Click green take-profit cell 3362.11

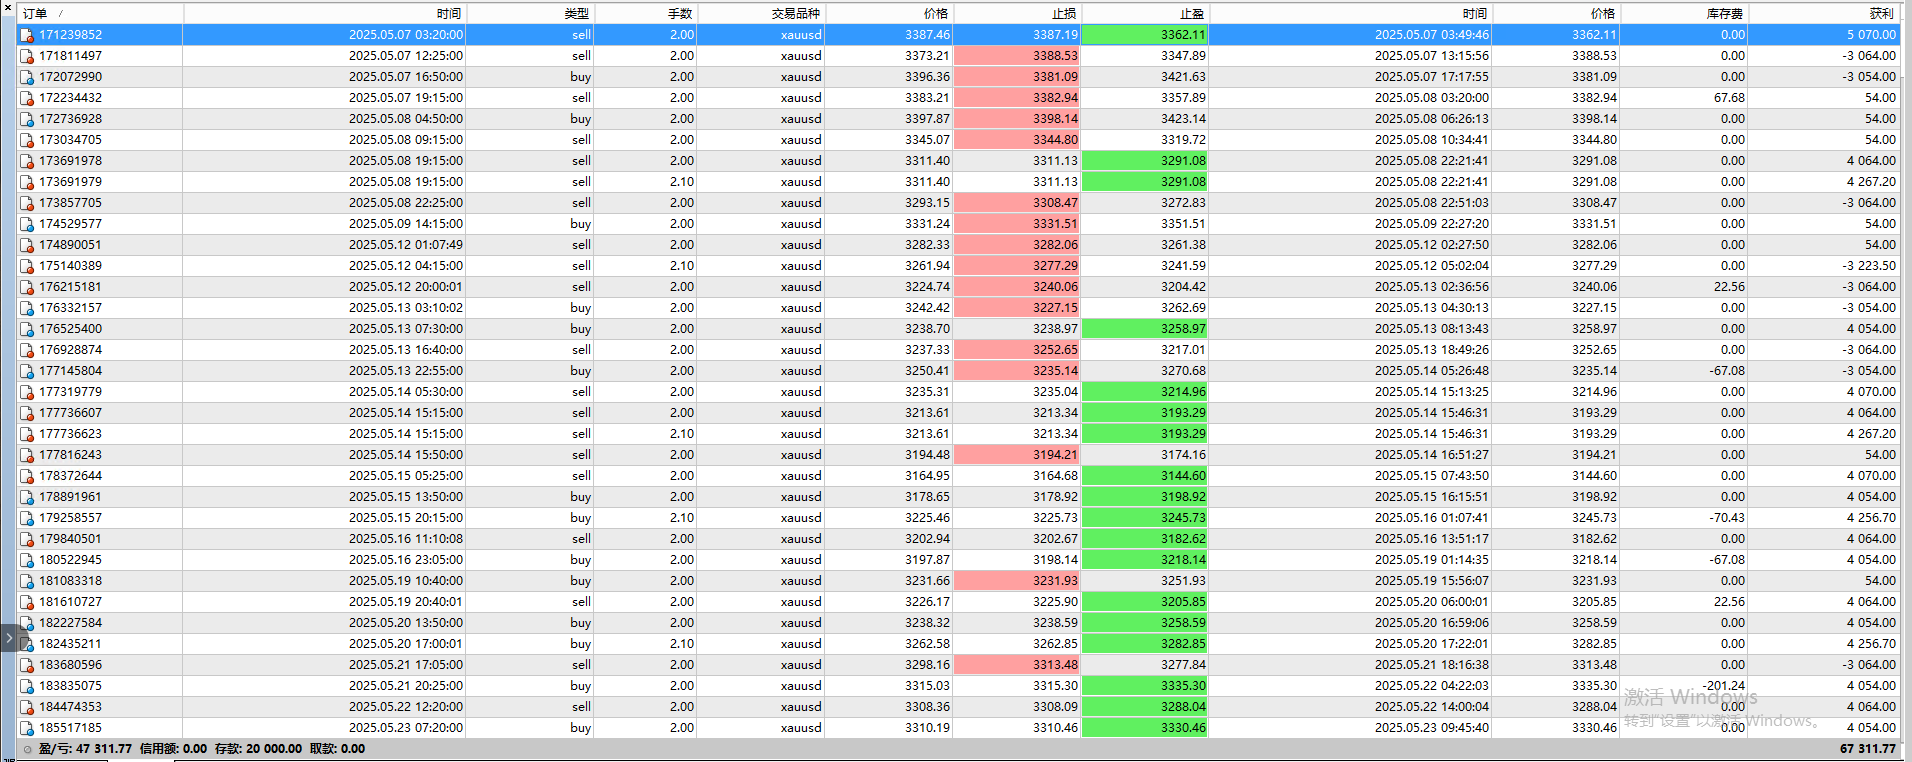point(1145,34)
